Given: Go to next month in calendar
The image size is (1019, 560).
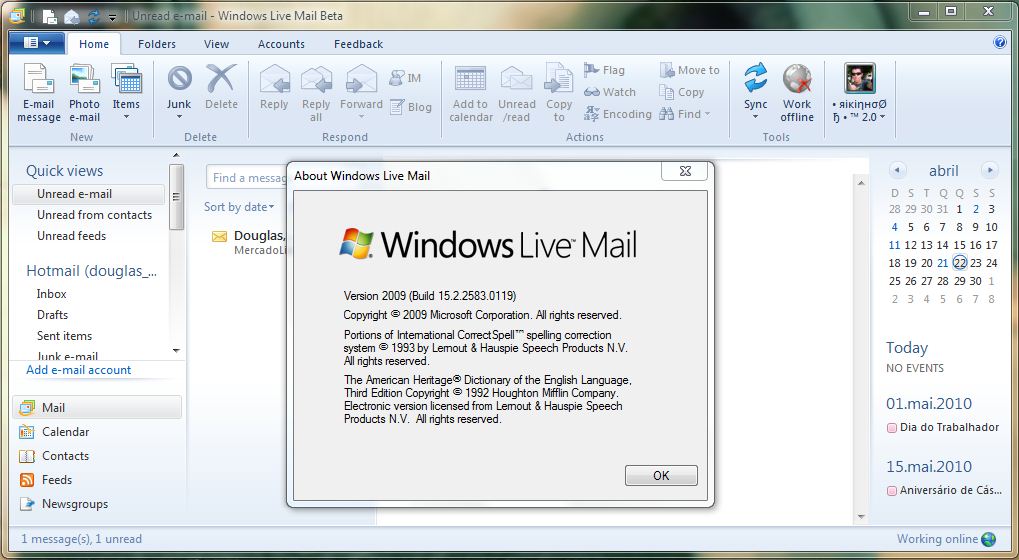Looking at the screenshot, I should tap(989, 170).
